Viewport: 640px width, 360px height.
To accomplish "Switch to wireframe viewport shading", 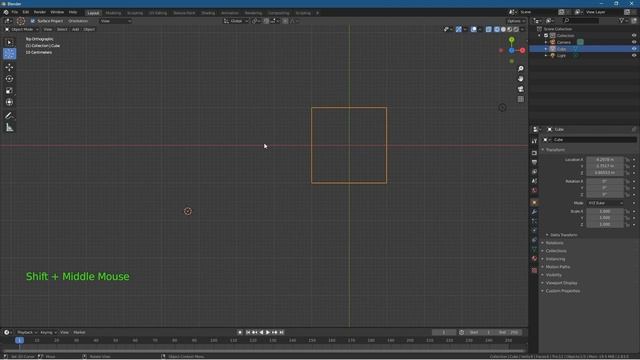I will (497, 29).
